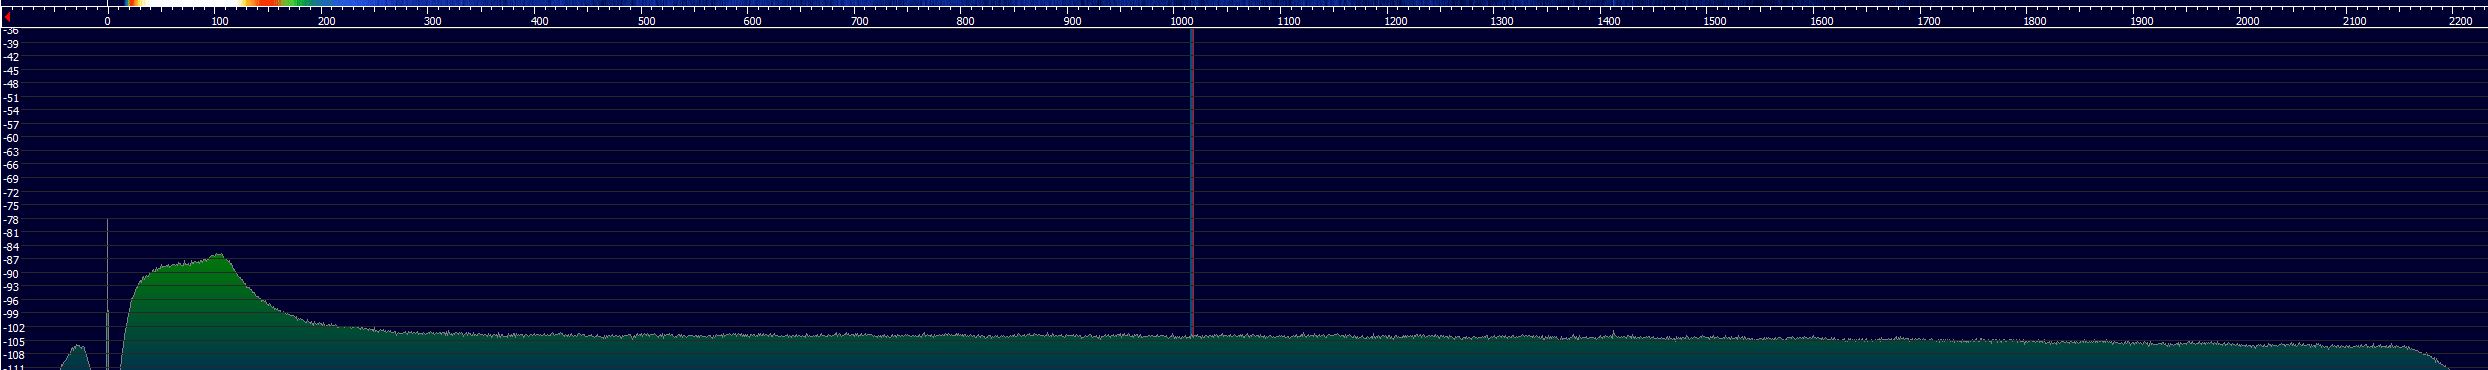Click the 2200 mark on the frequency scale
Screen dimensions: 2488x370
click(x=2461, y=21)
